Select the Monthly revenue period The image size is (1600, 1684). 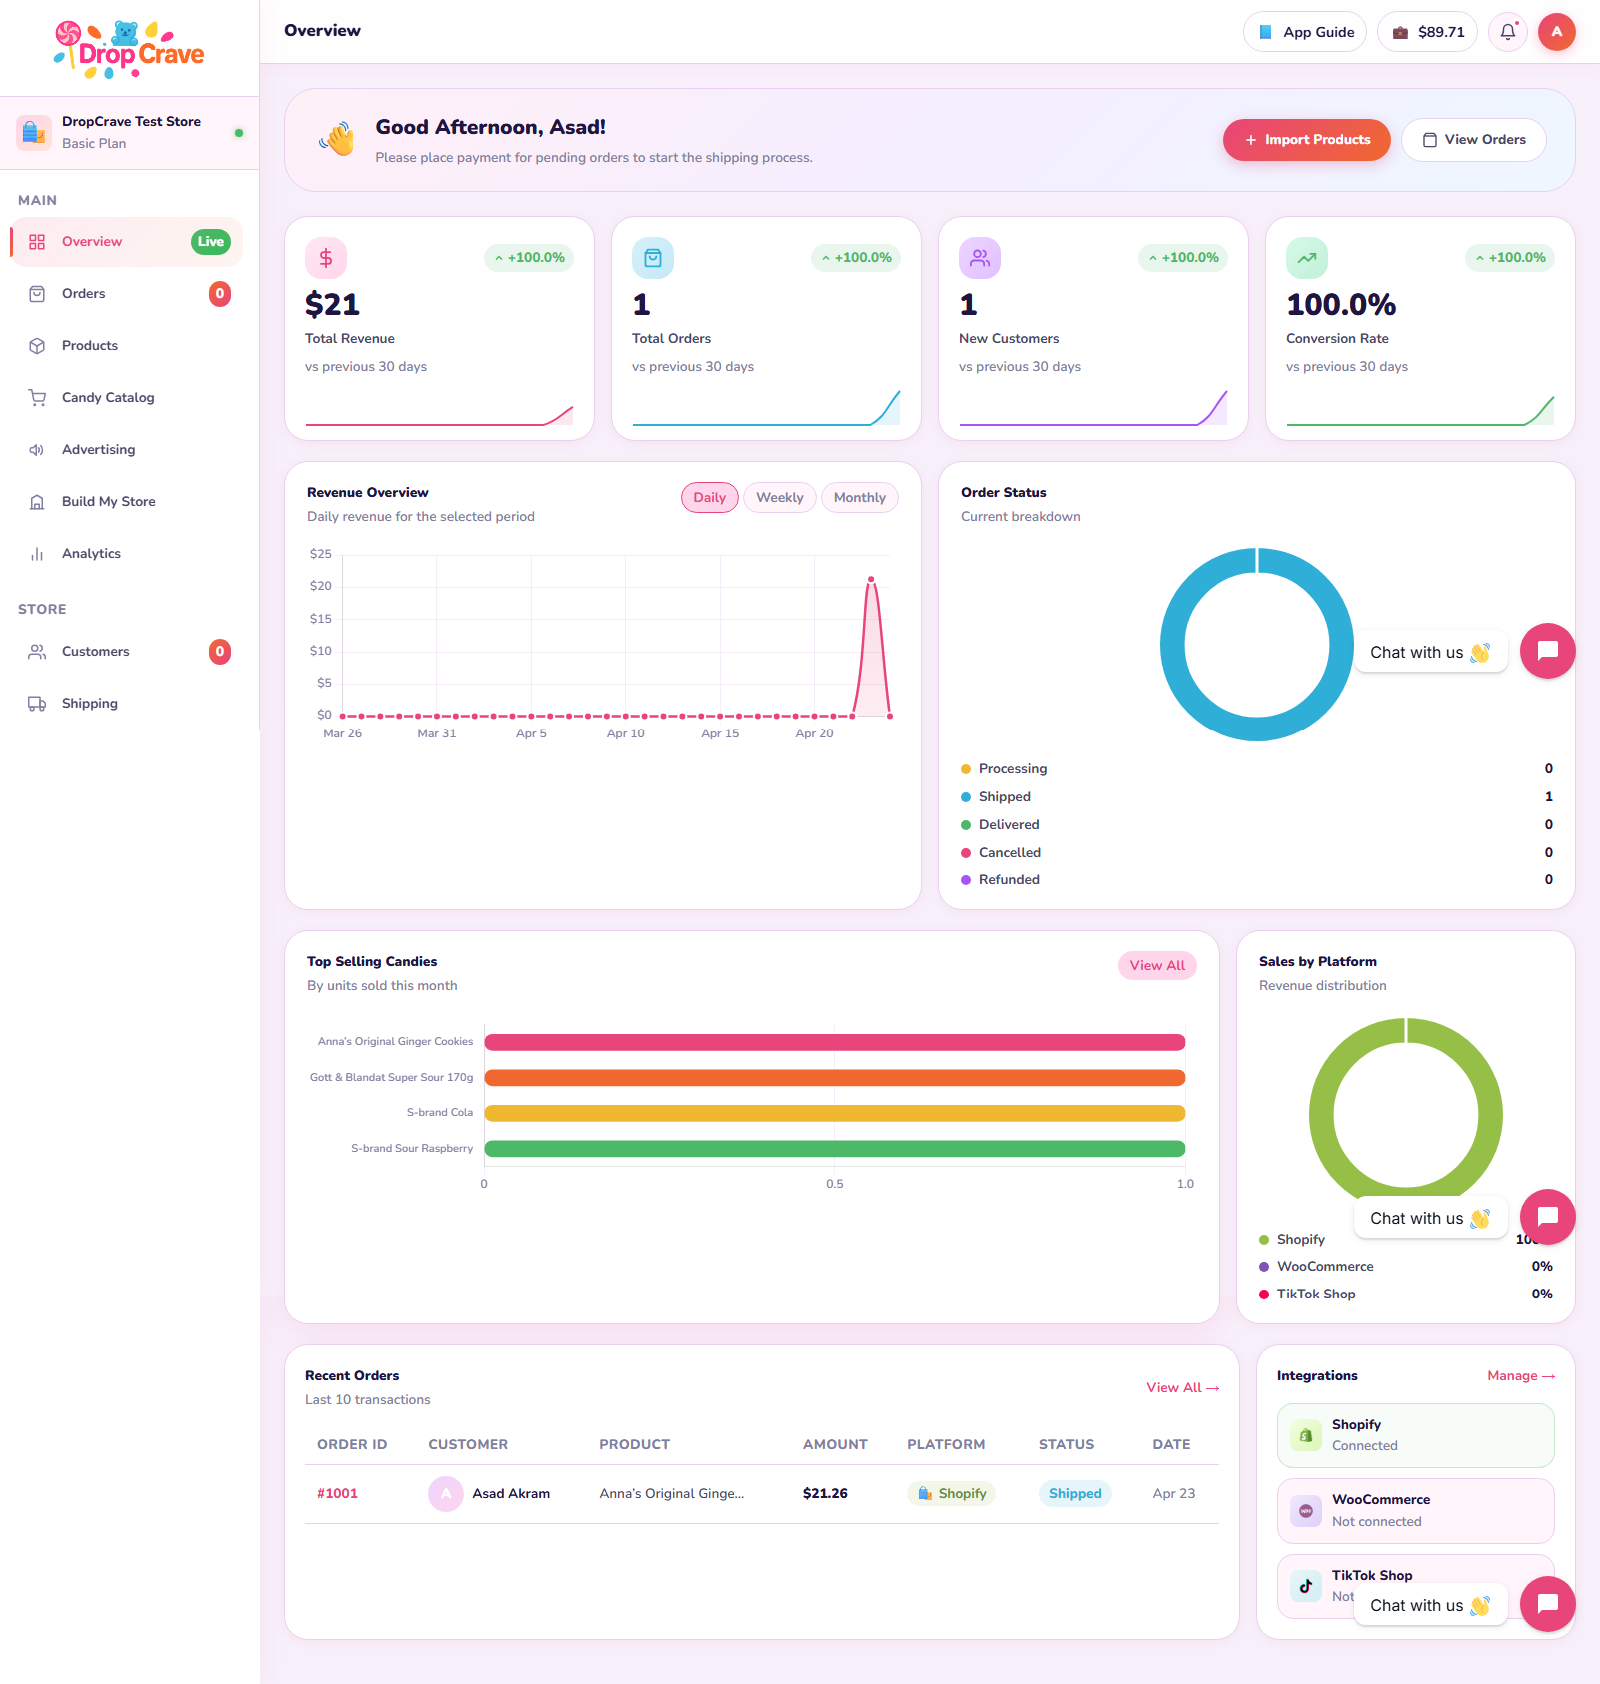coord(860,498)
